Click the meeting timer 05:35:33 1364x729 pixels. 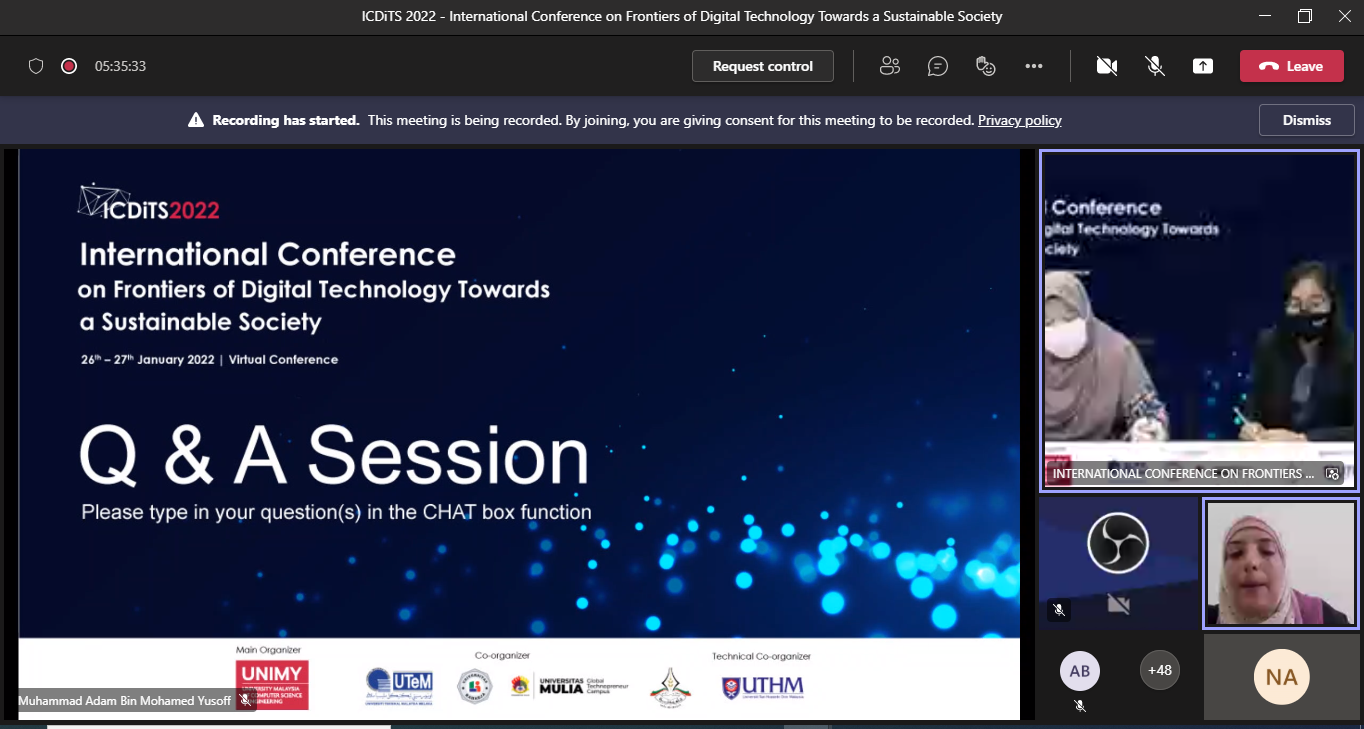coord(121,66)
